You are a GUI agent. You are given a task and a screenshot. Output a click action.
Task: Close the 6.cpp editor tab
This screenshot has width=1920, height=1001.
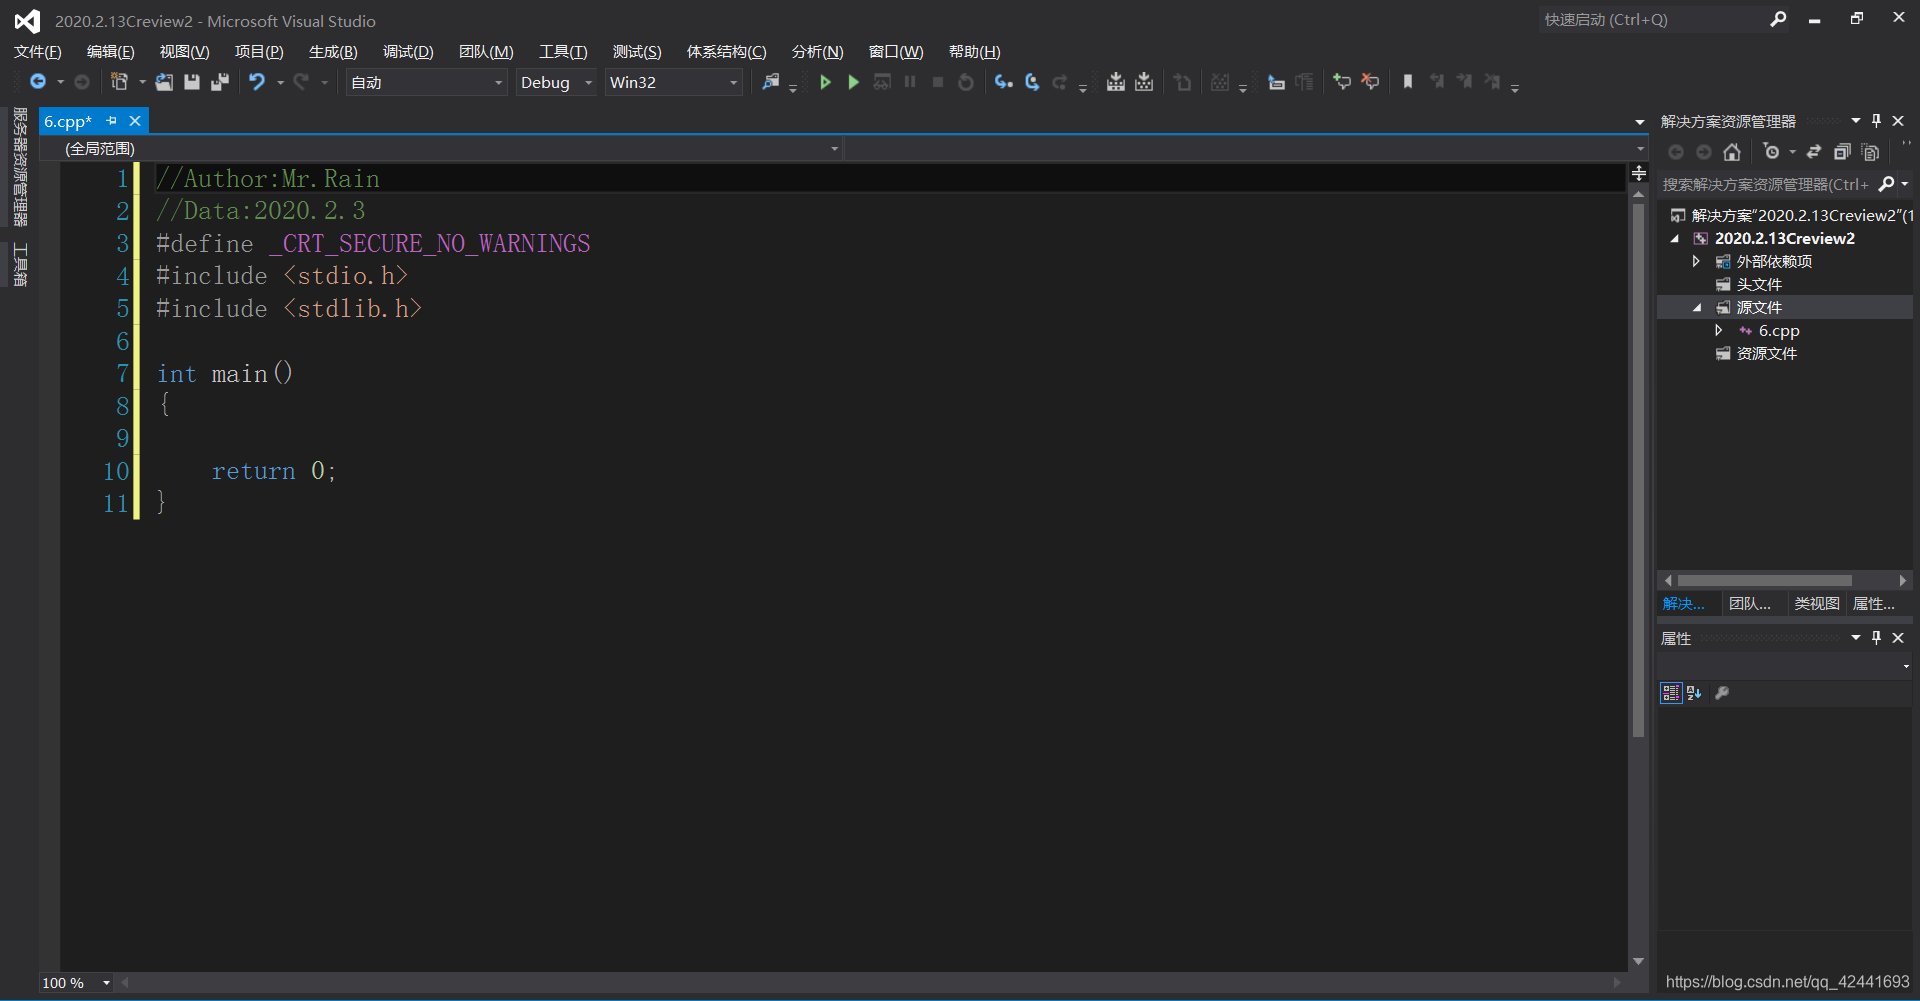(x=135, y=121)
